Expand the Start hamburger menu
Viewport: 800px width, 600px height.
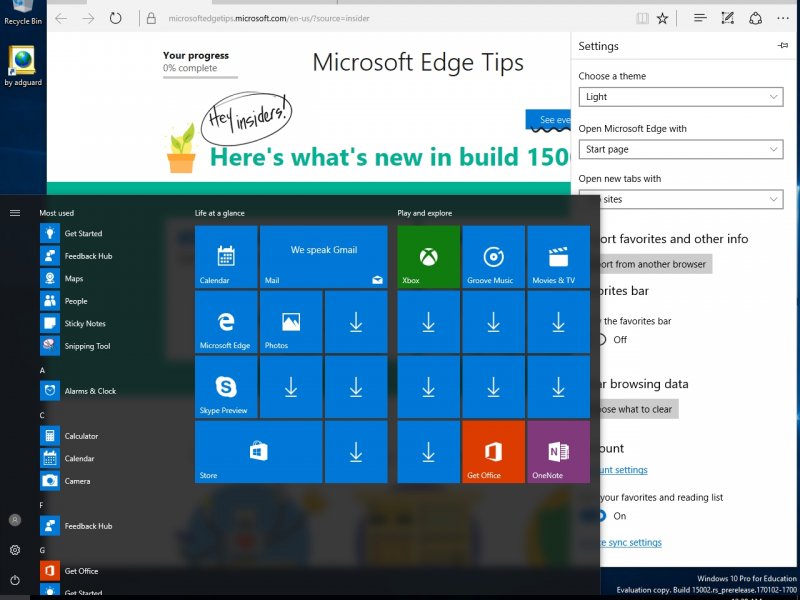coord(15,213)
